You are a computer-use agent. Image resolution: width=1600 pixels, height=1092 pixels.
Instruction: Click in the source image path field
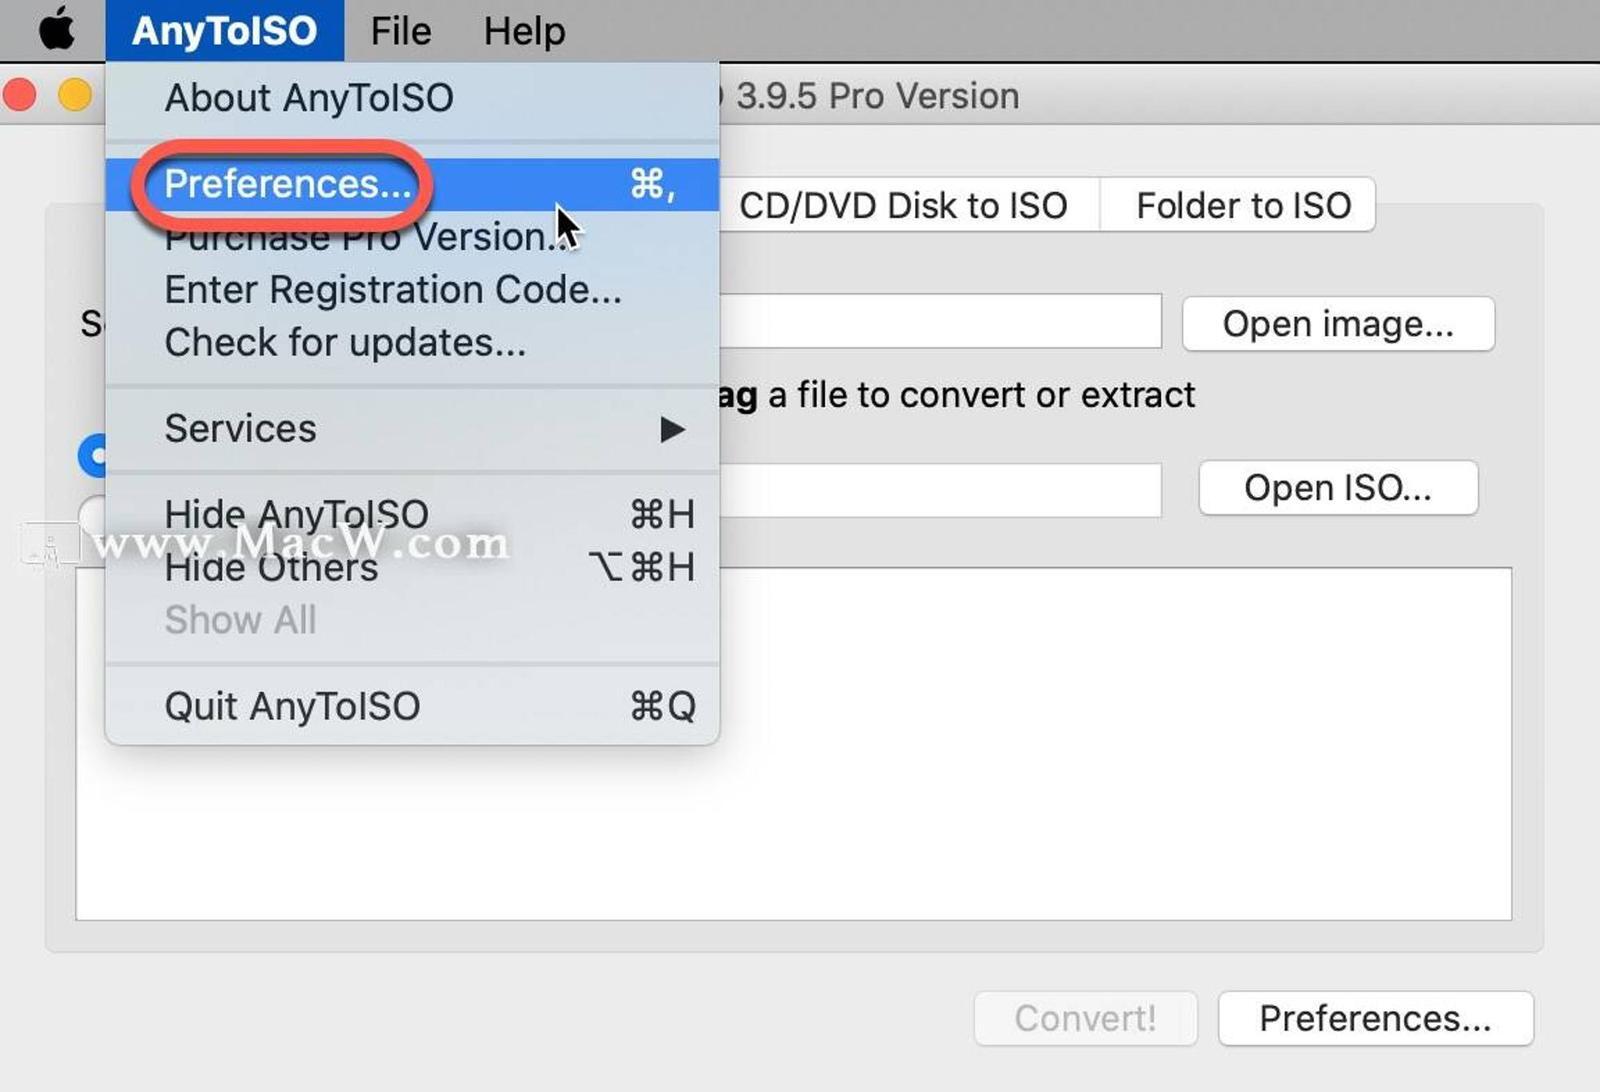(940, 321)
